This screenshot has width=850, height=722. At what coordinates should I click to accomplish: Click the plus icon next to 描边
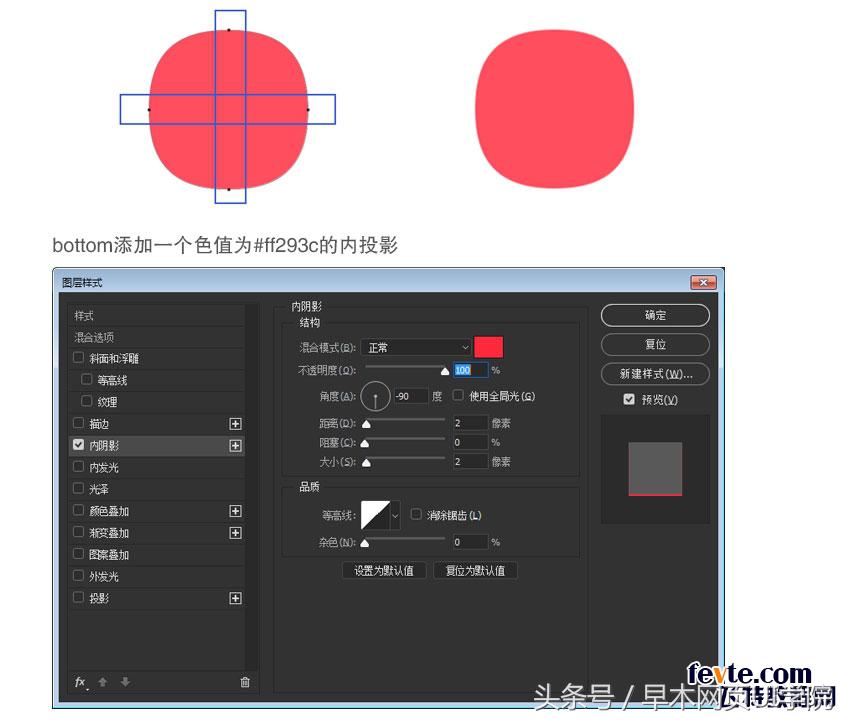click(234, 423)
